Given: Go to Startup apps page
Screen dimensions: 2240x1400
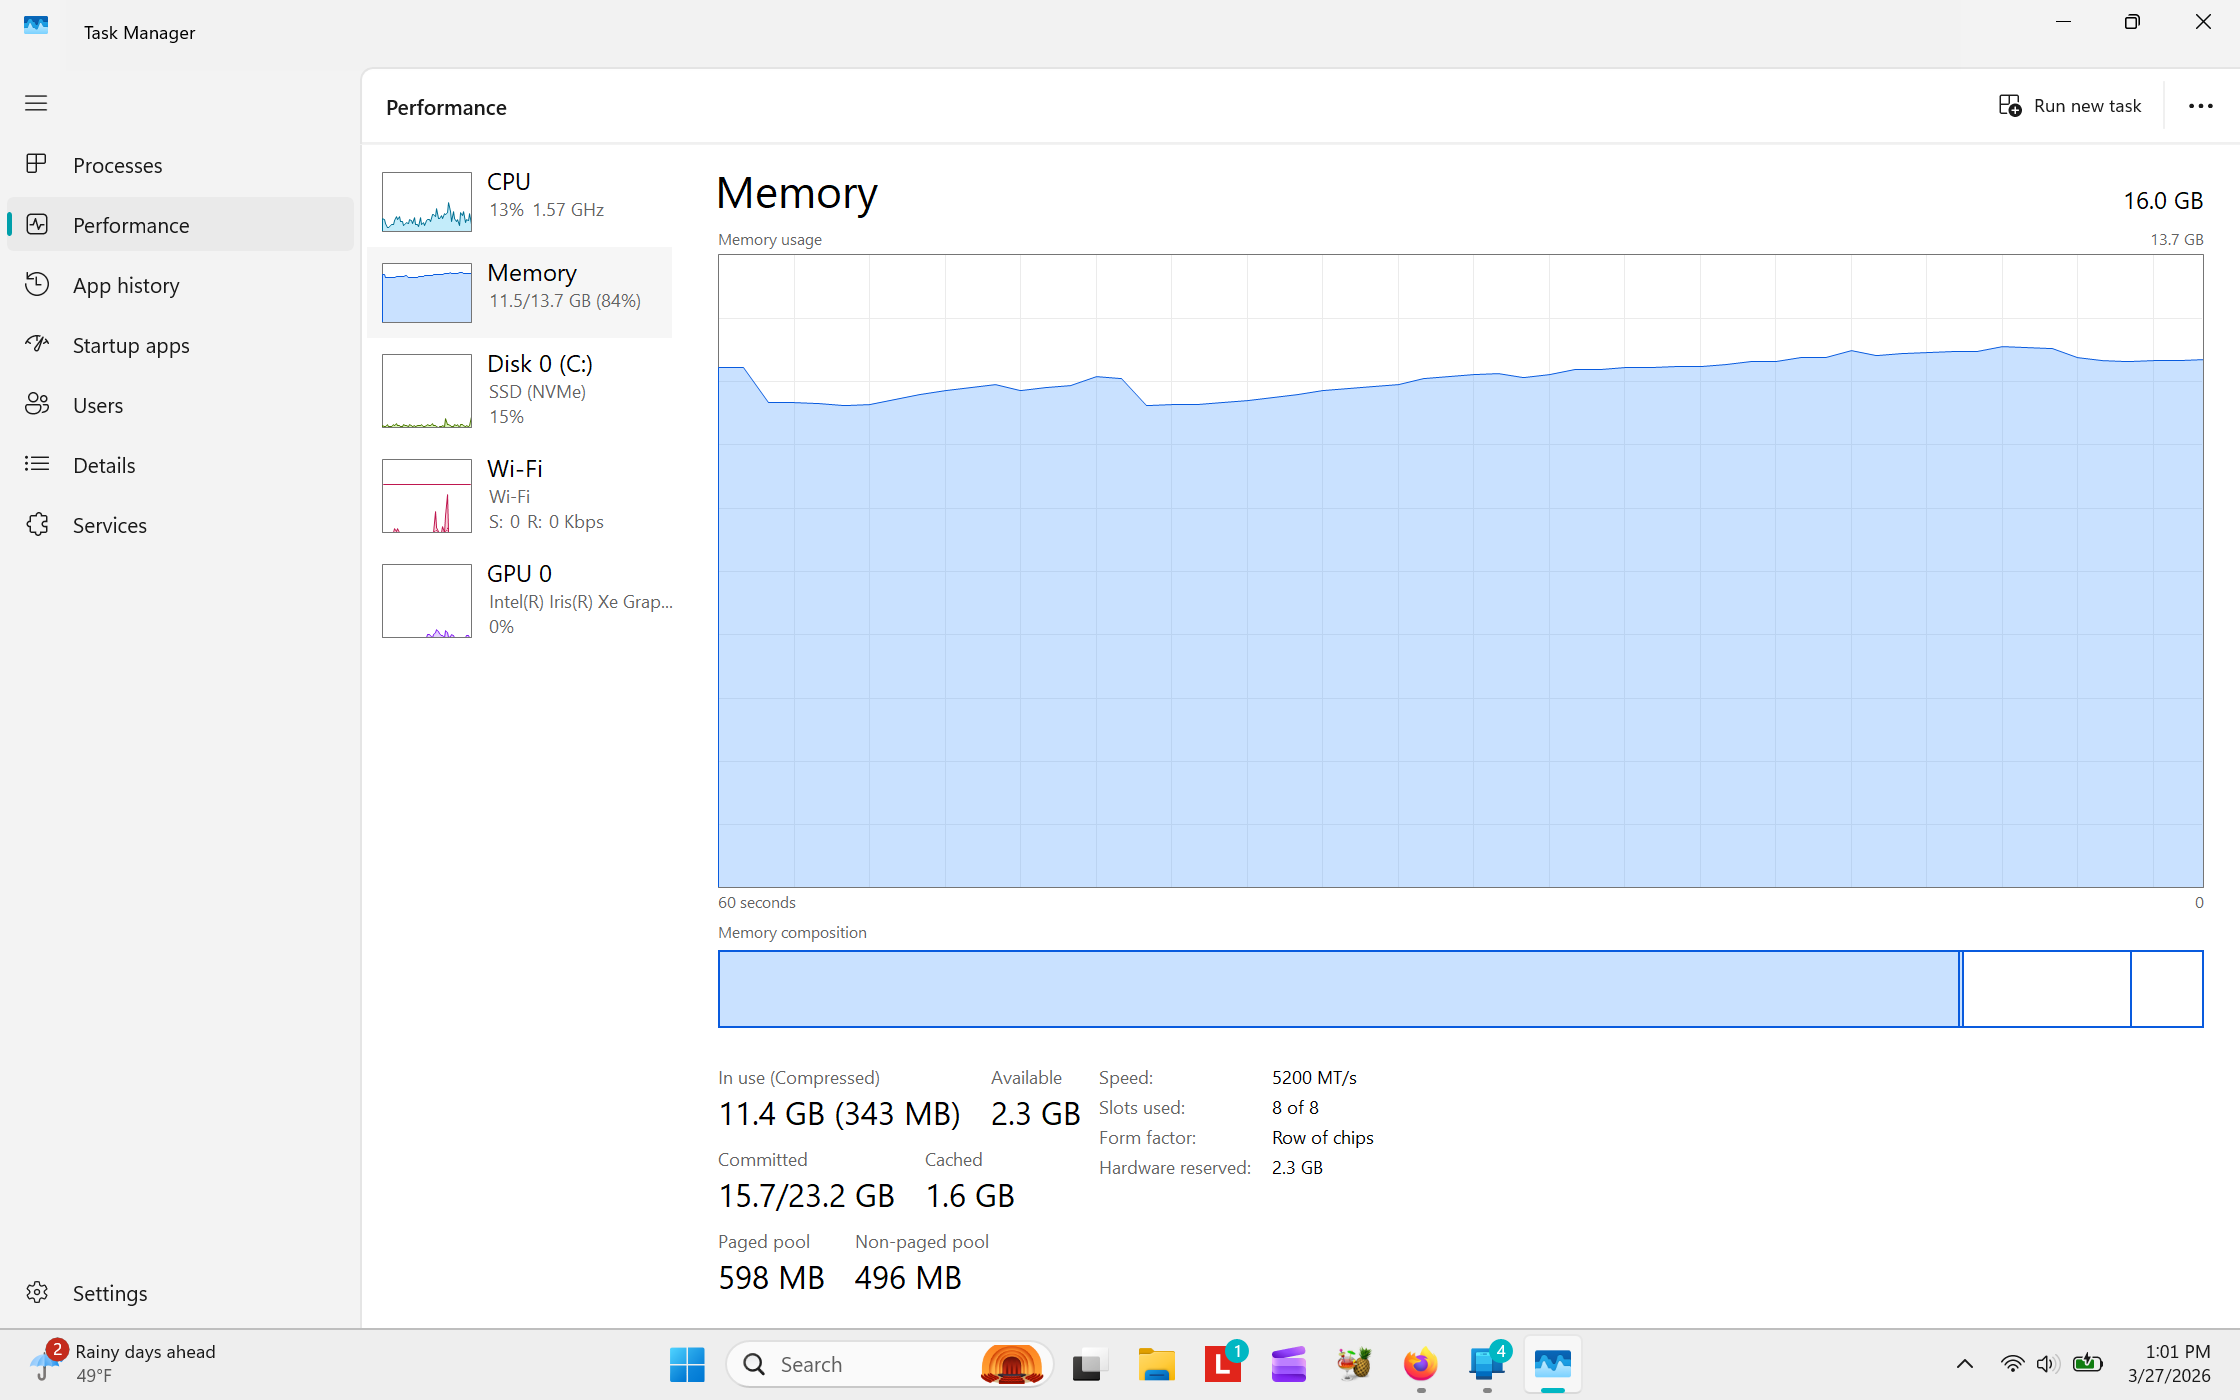Looking at the screenshot, I should pos(130,345).
